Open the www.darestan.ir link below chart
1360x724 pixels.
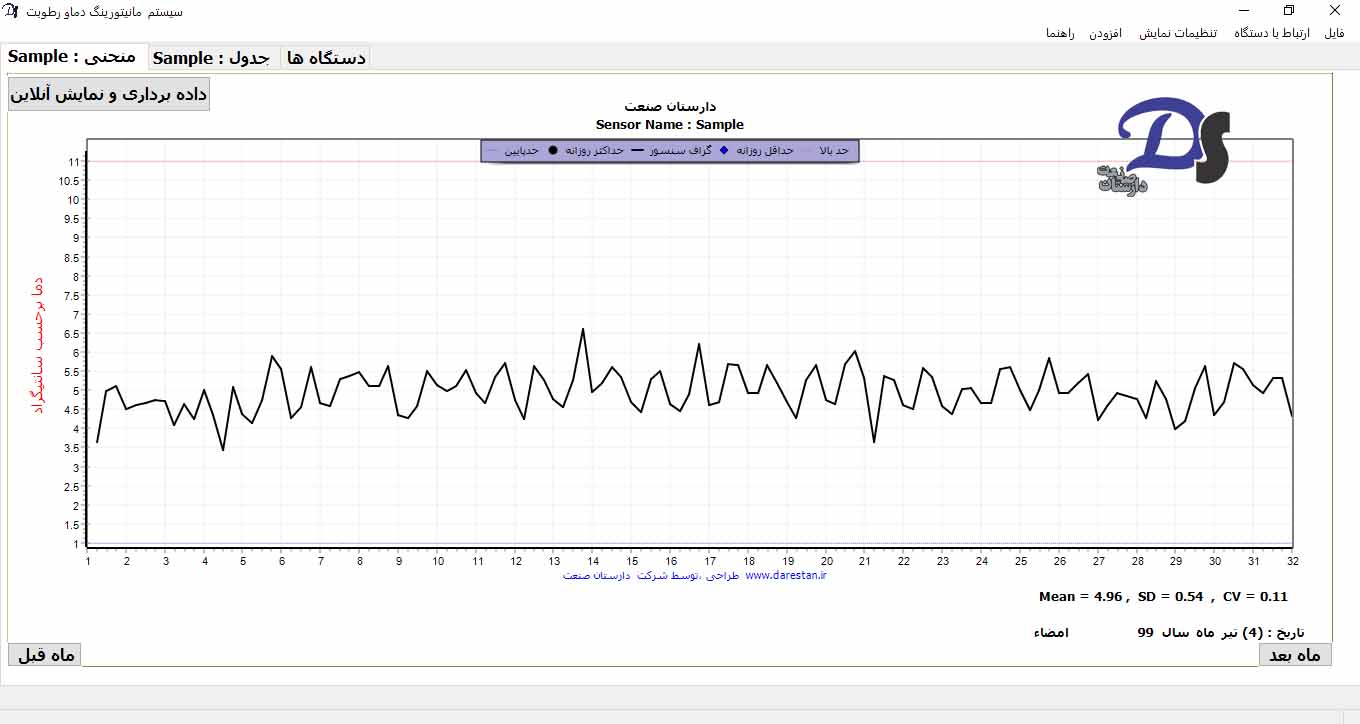[x=786, y=575]
